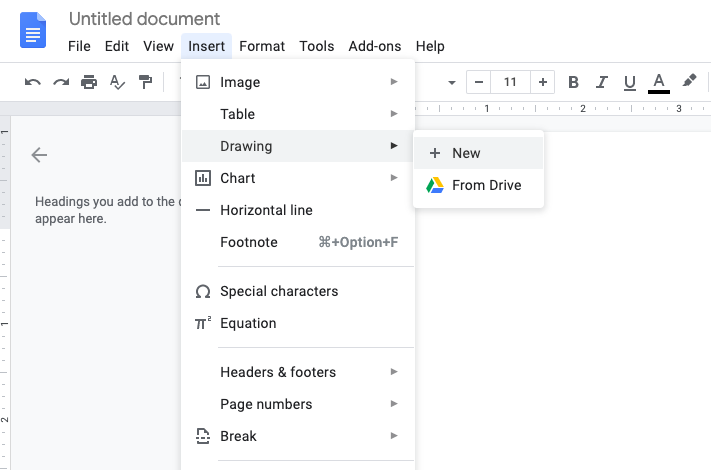Viewport: 711px width, 470px height.
Task: Open the Google Docs home icon
Action: 34,31
